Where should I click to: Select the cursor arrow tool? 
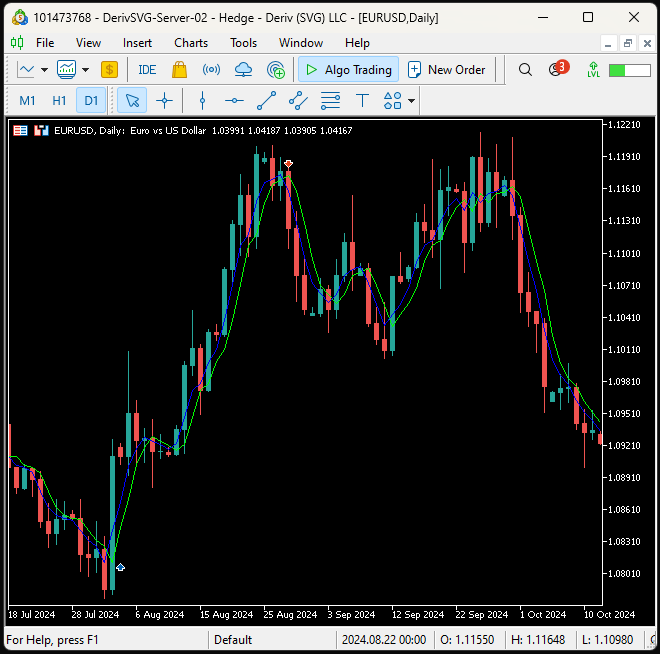click(132, 101)
